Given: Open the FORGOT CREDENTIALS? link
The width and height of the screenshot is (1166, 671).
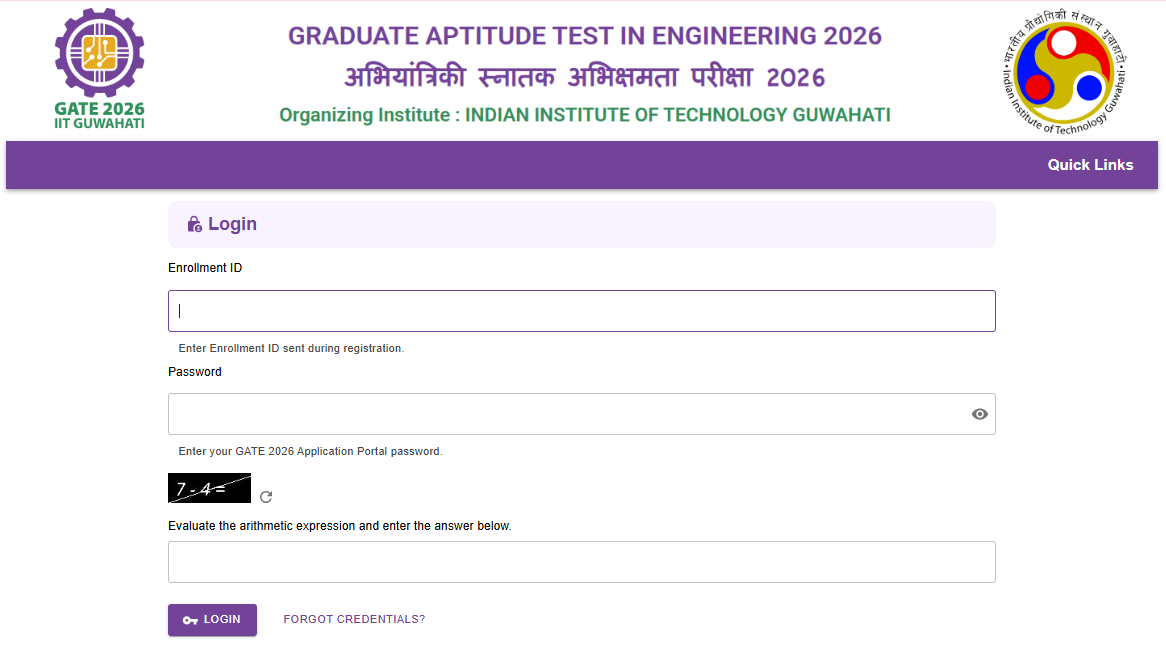Looking at the screenshot, I should tap(353, 619).
